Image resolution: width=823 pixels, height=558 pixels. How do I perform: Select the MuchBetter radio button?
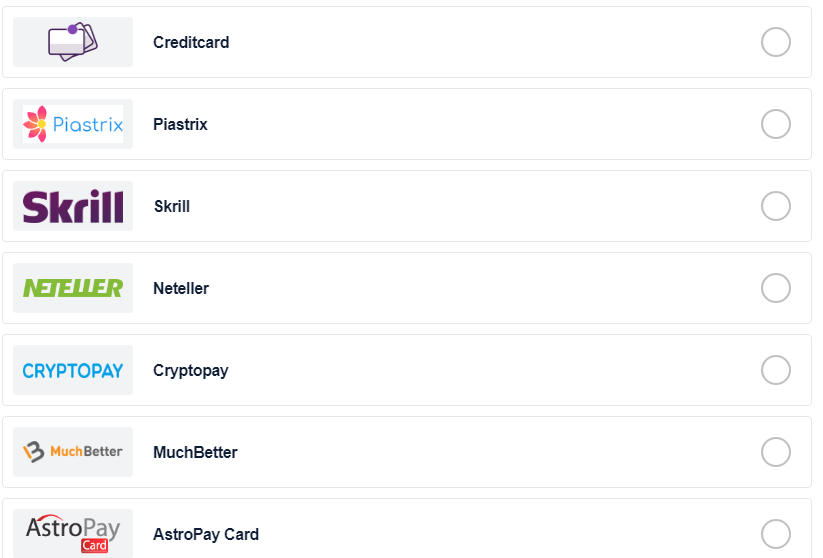point(776,452)
